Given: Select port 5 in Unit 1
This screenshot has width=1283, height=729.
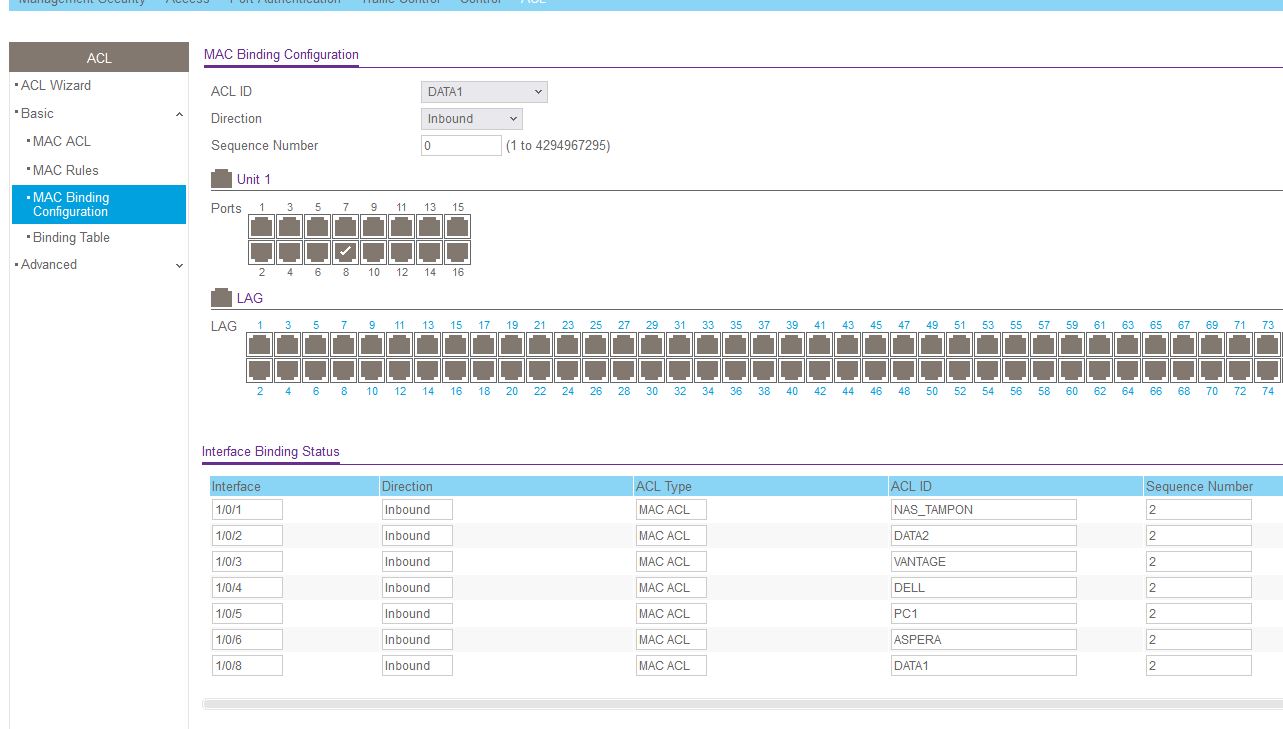Looking at the screenshot, I should coord(318,227).
